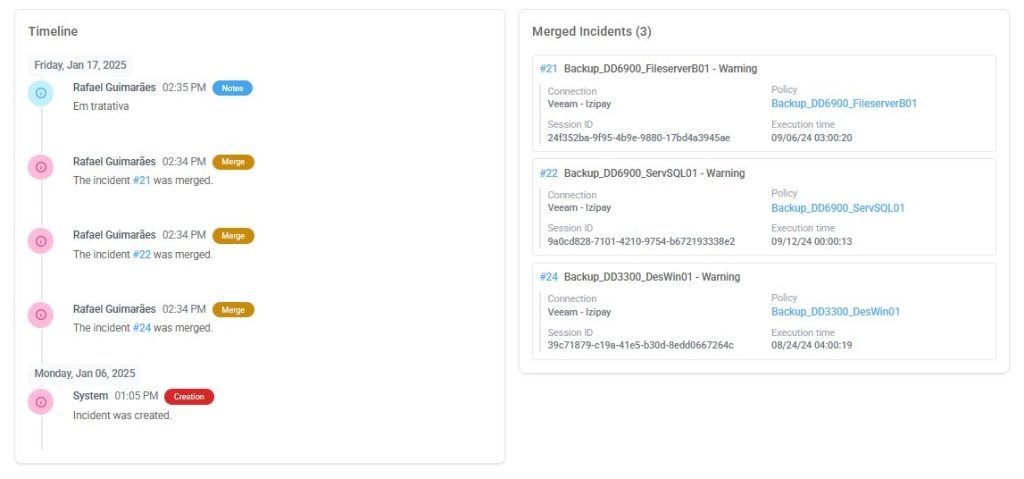Click the Merge badge on the #21 merge entry
Screen dimensions: 1024x479
click(233, 162)
